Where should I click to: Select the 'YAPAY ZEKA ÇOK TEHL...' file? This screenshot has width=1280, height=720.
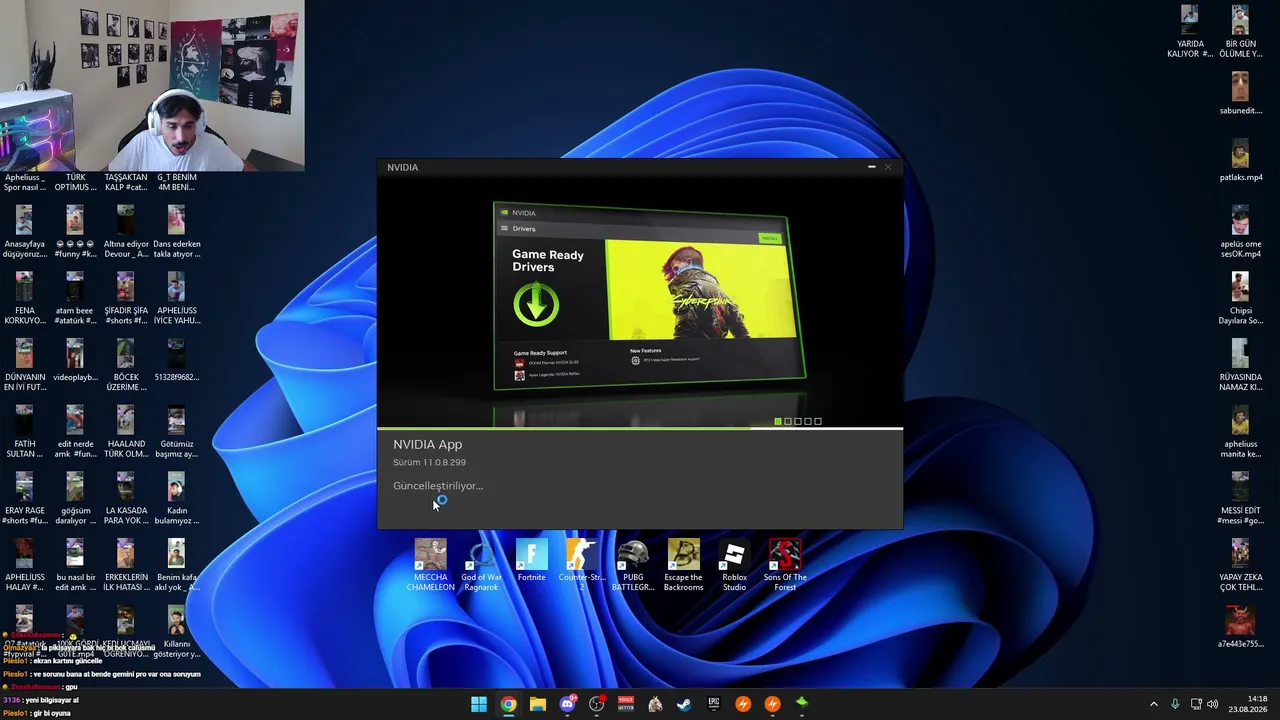tap(1240, 565)
